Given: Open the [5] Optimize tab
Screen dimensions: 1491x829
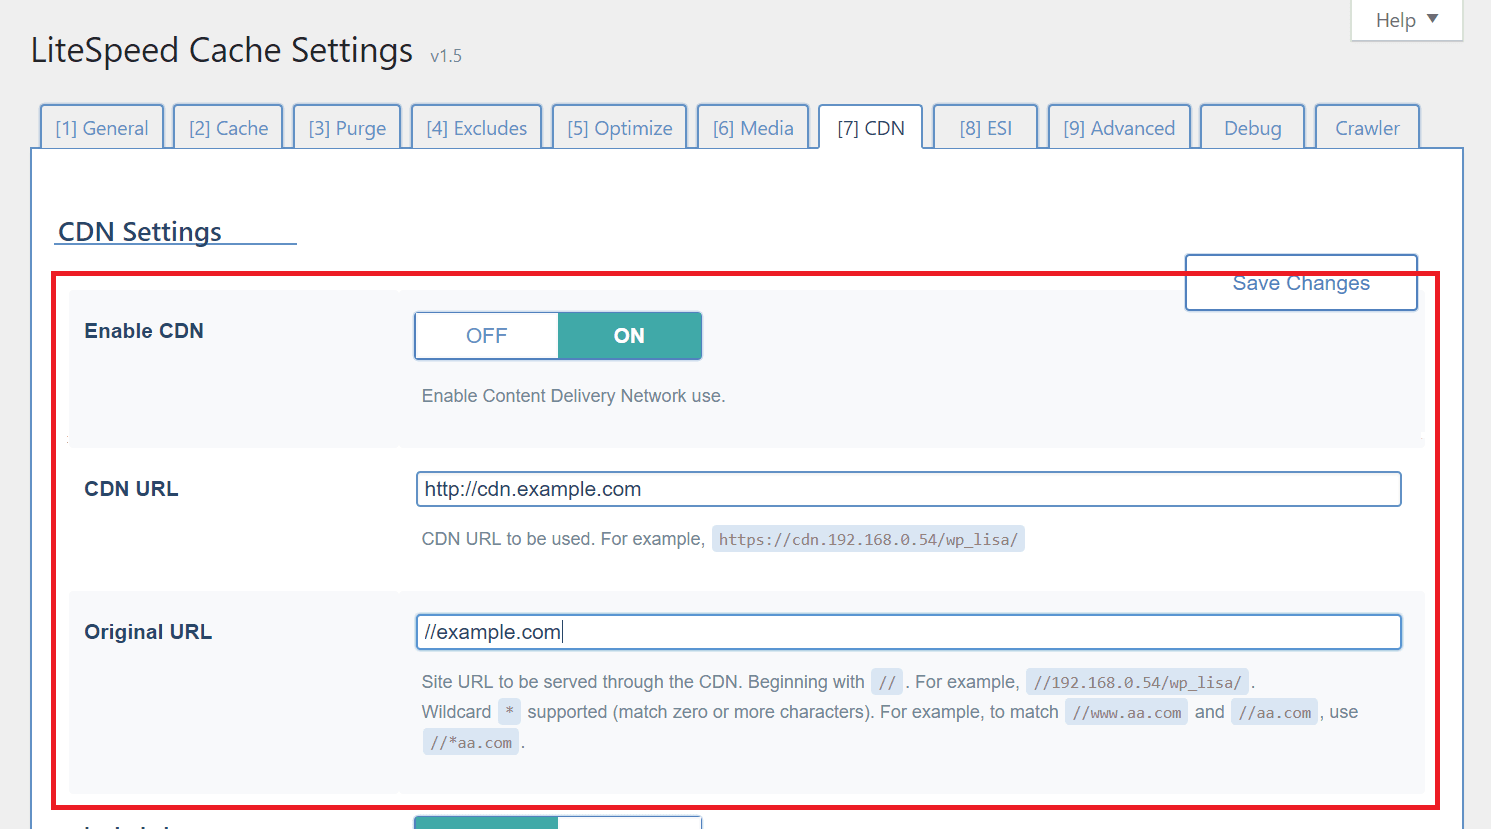Looking at the screenshot, I should coord(620,128).
